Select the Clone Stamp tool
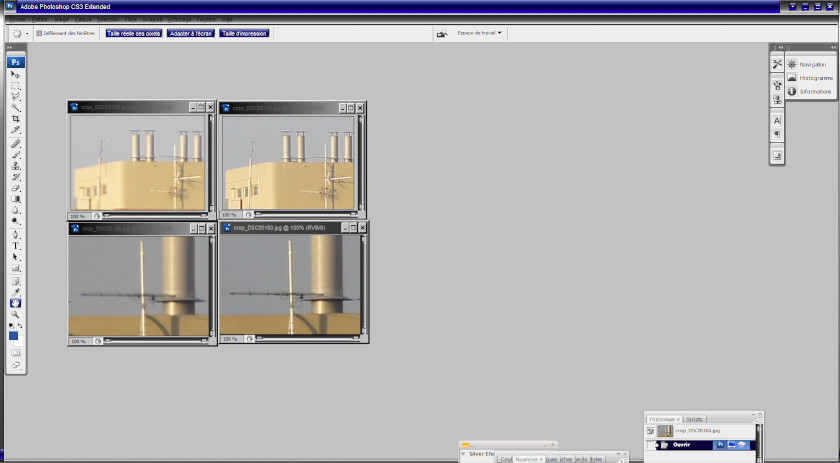840x463 pixels. [x=16, y=166]
